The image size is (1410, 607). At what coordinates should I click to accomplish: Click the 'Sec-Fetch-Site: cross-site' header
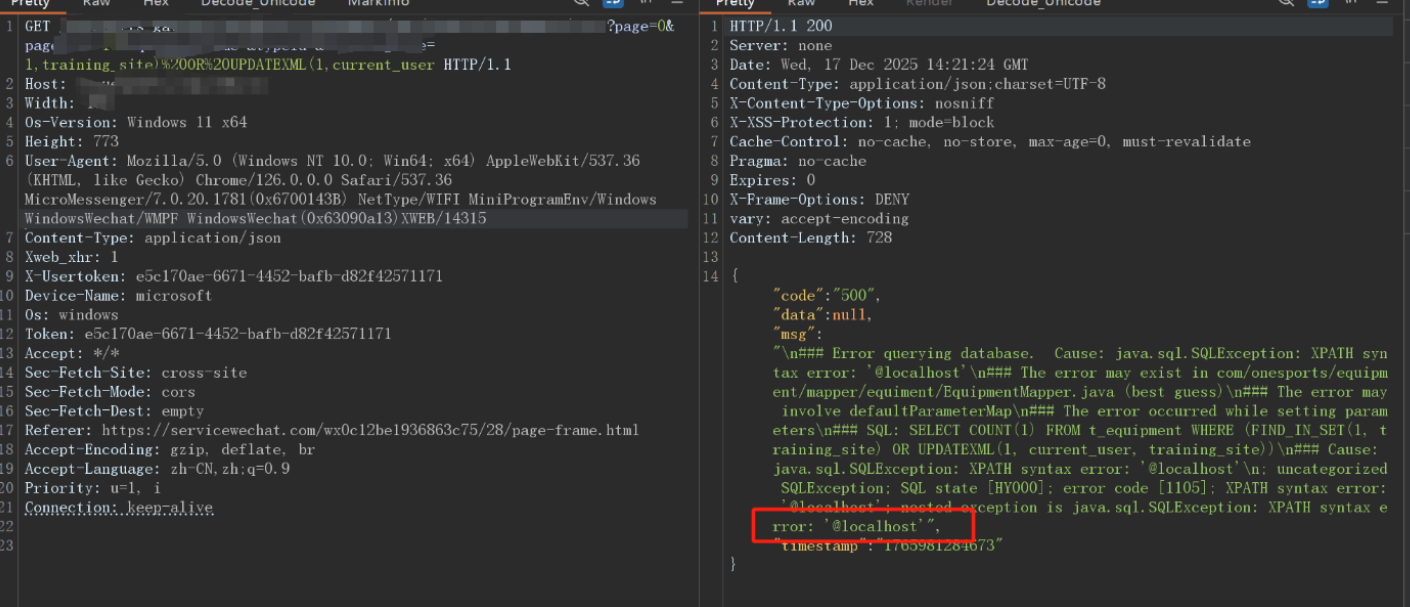coord(135,373)
